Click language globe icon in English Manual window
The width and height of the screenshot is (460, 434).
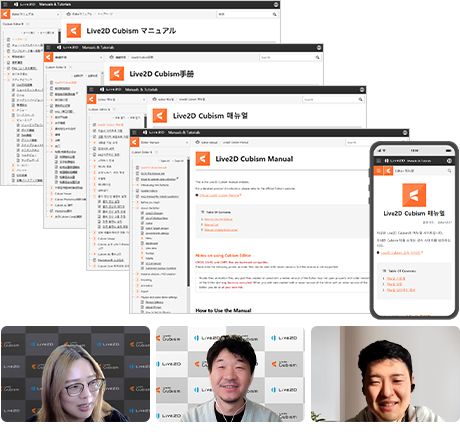pos(405,132)
